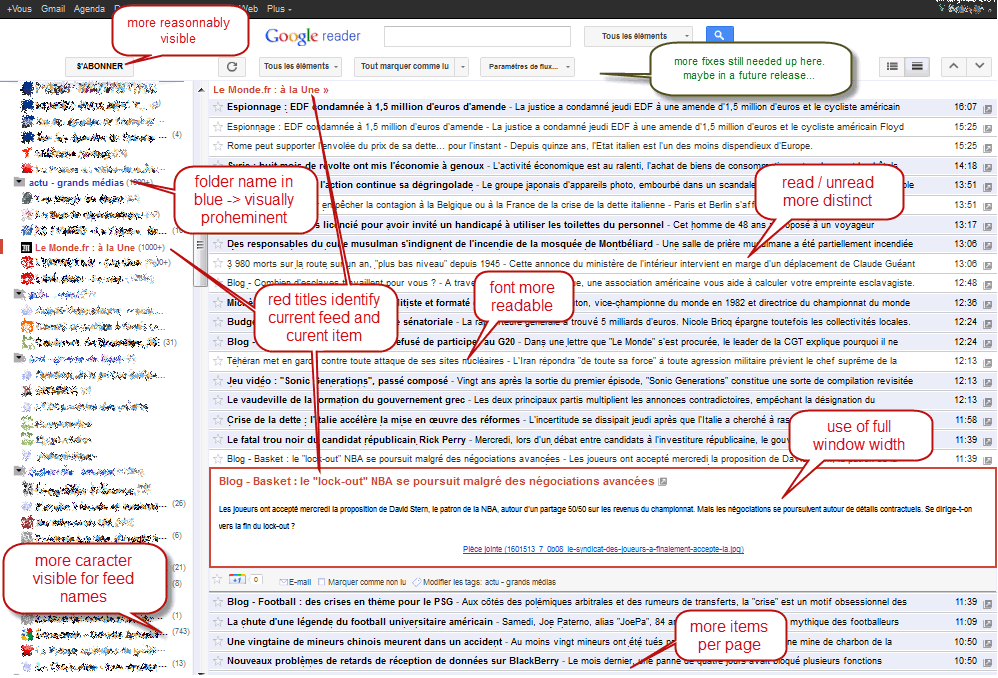Collapse actu - grands médias folder
This screenshot has height=678, width=998.
click(x=19, y=182)
